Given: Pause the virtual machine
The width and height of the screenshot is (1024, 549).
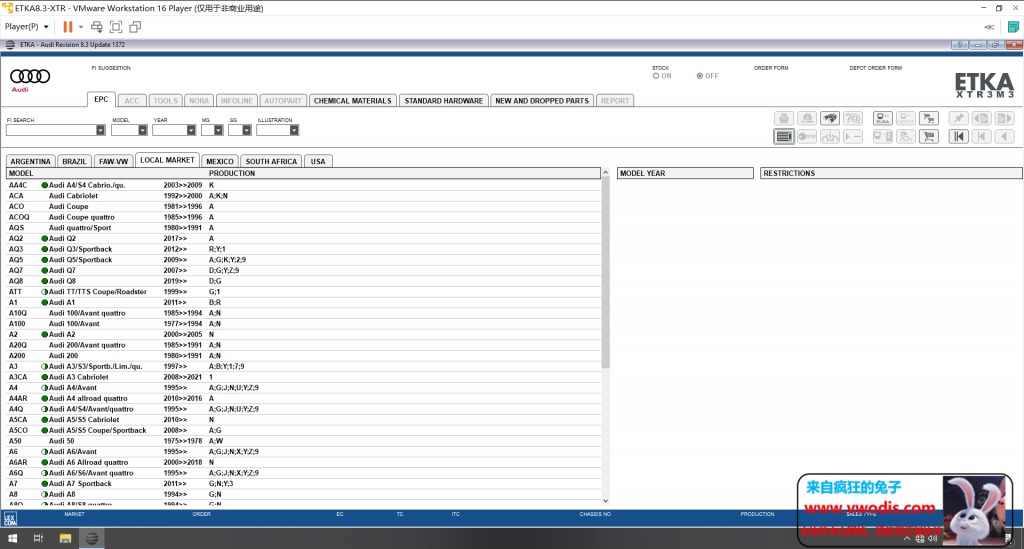Looking at the screenshot, I should click(x=67, y=27).
